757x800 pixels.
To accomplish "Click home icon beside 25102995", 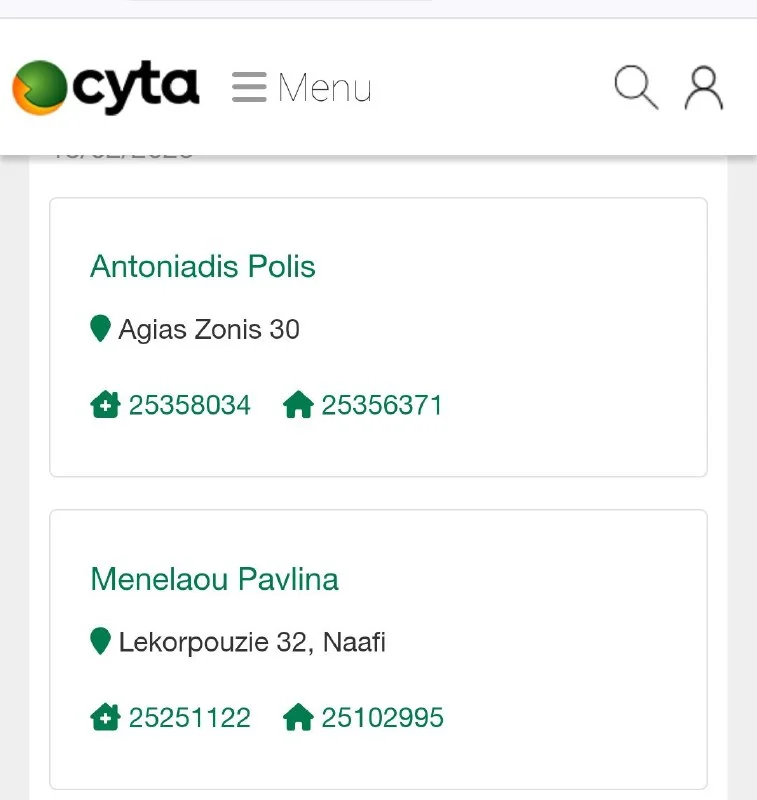I will 298,717.
